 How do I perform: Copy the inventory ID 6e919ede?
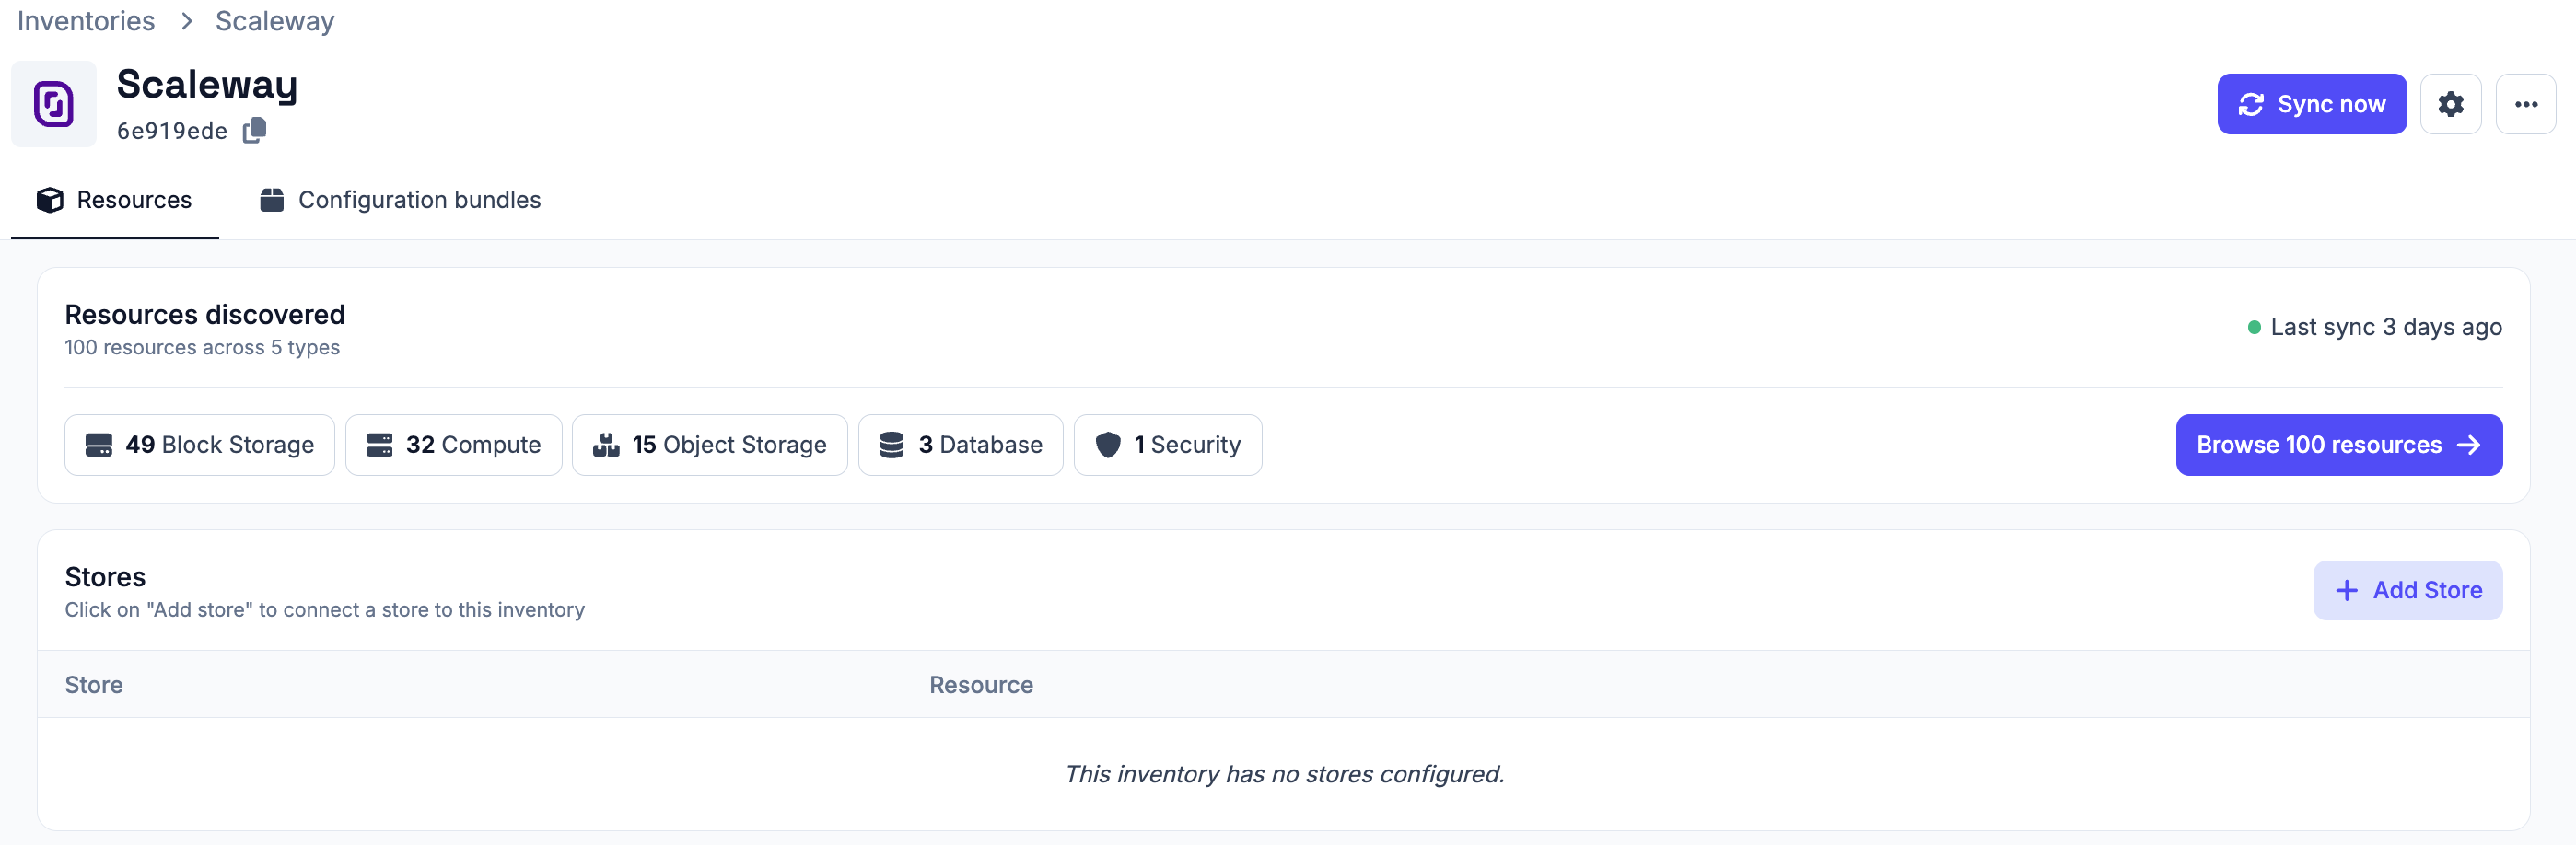(x=255, y=130)
